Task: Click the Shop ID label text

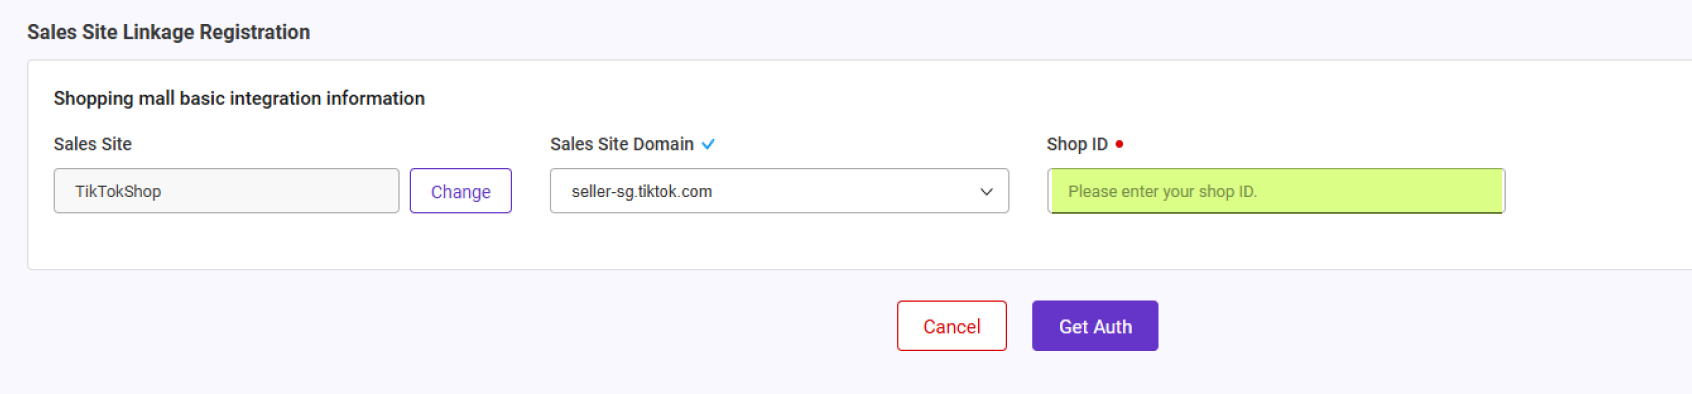Action: [x=1077, y=144]
